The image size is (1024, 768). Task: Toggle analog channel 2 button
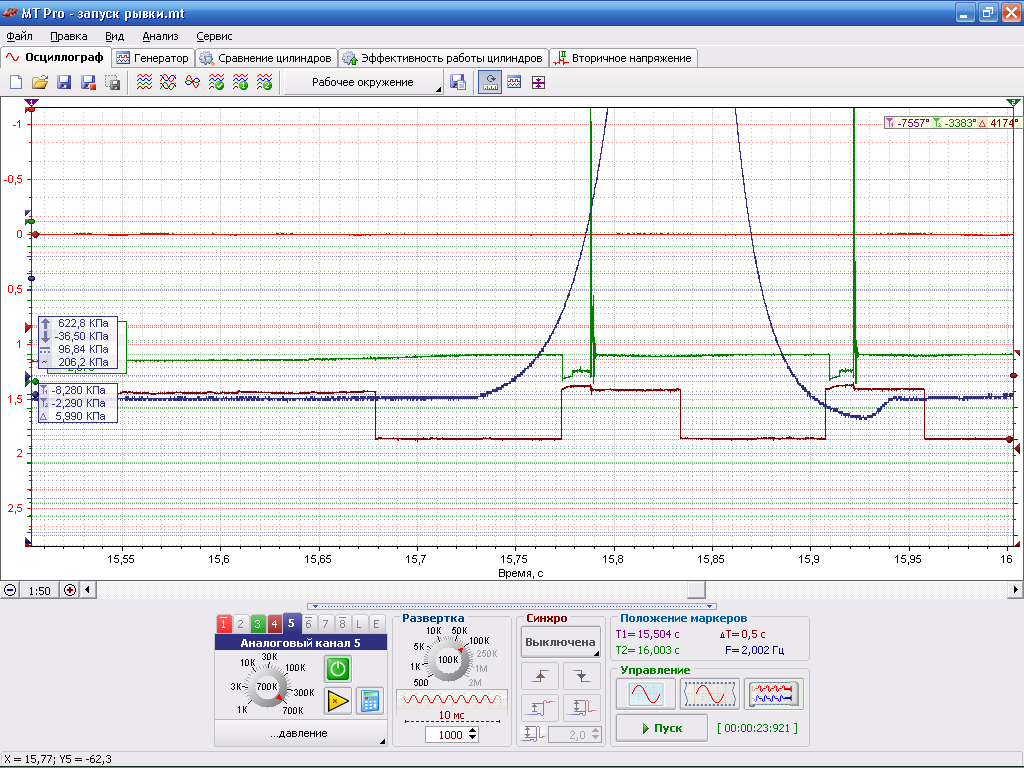coord(240,624)
